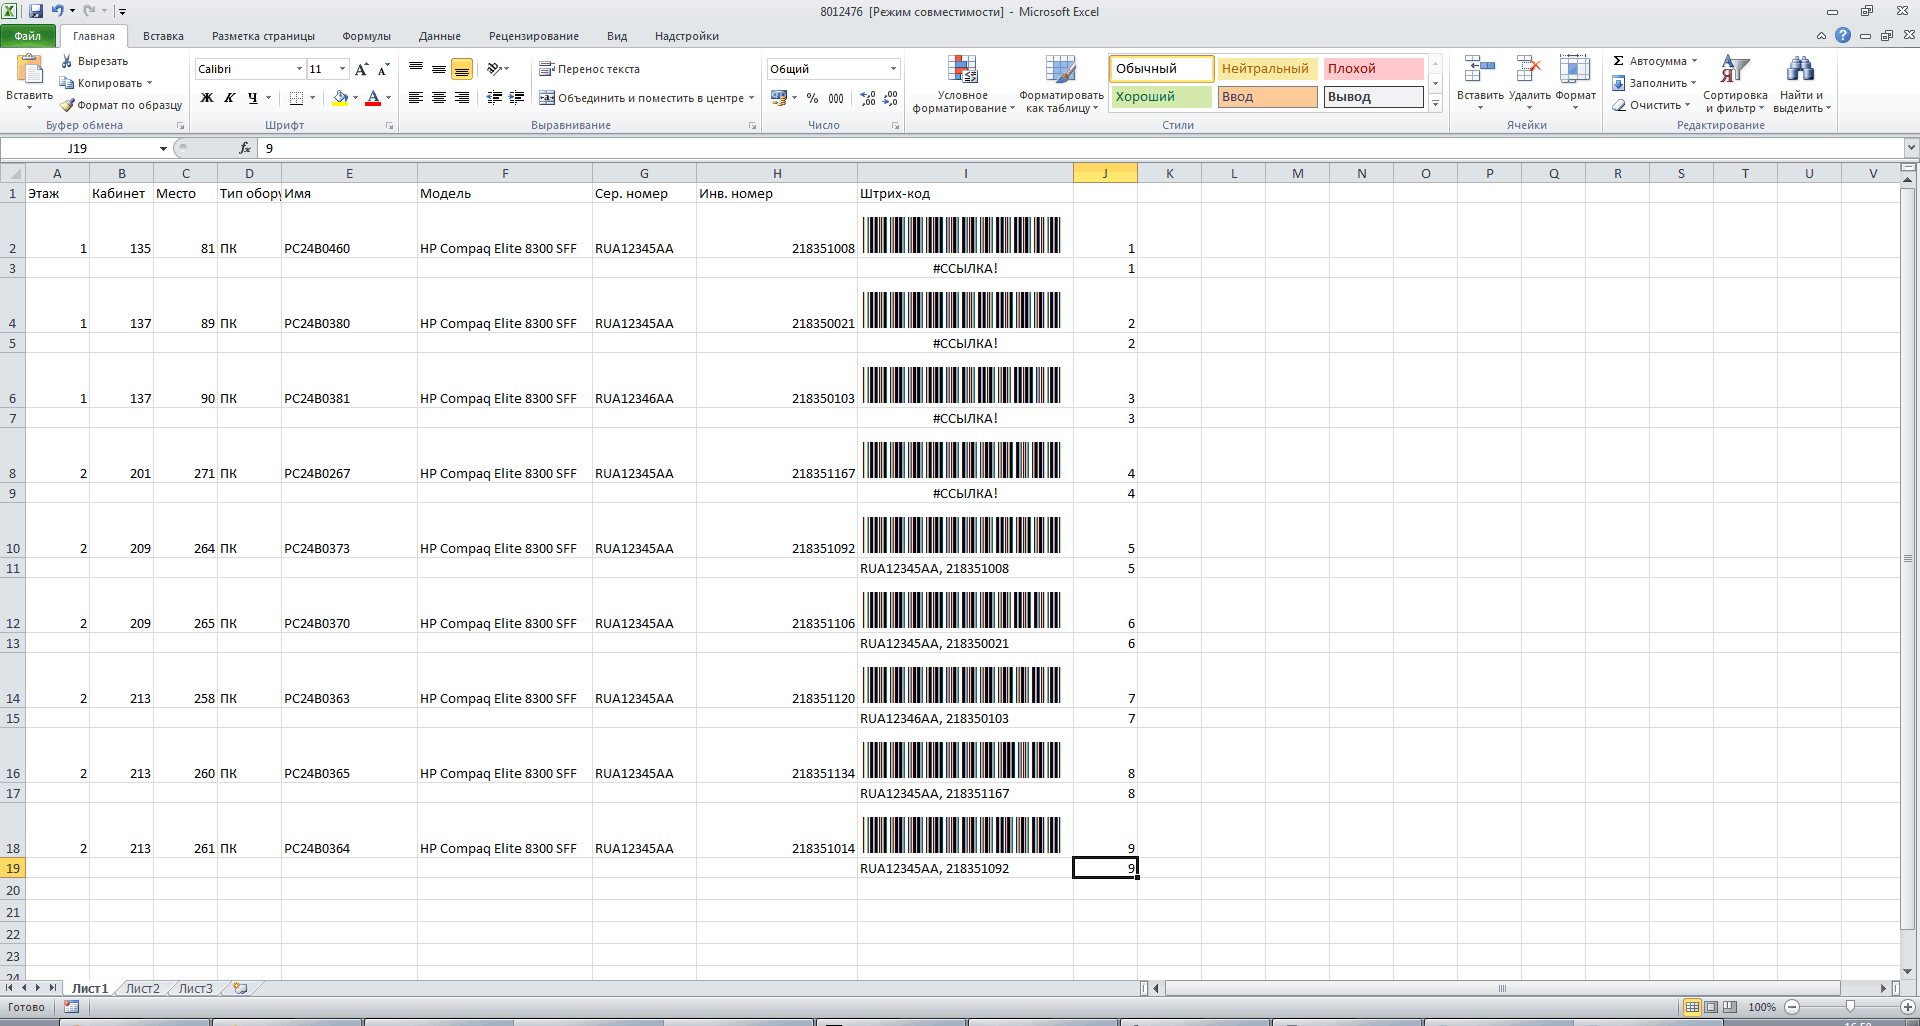Screen dimensions: 1920x1026
Task: Open the Name Box dropdown next to J19
Action: pyautogui.click(x=163, y=149)
